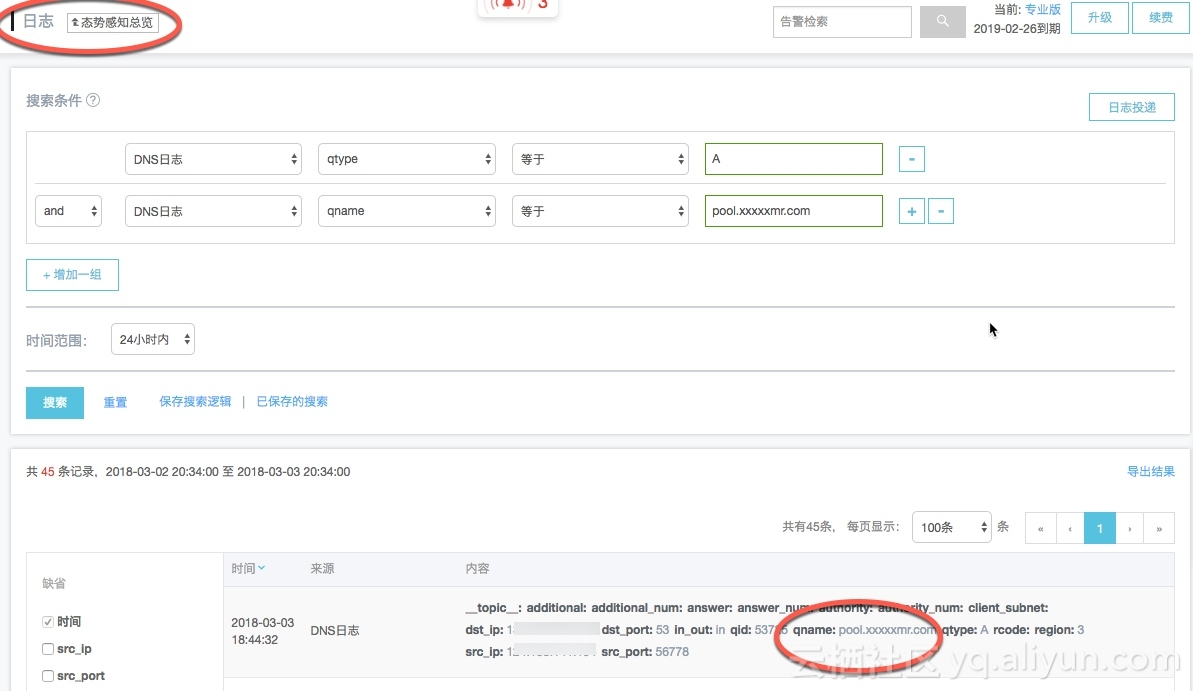Click the value field containing A

pyautogui.click(x=794, y=159)
